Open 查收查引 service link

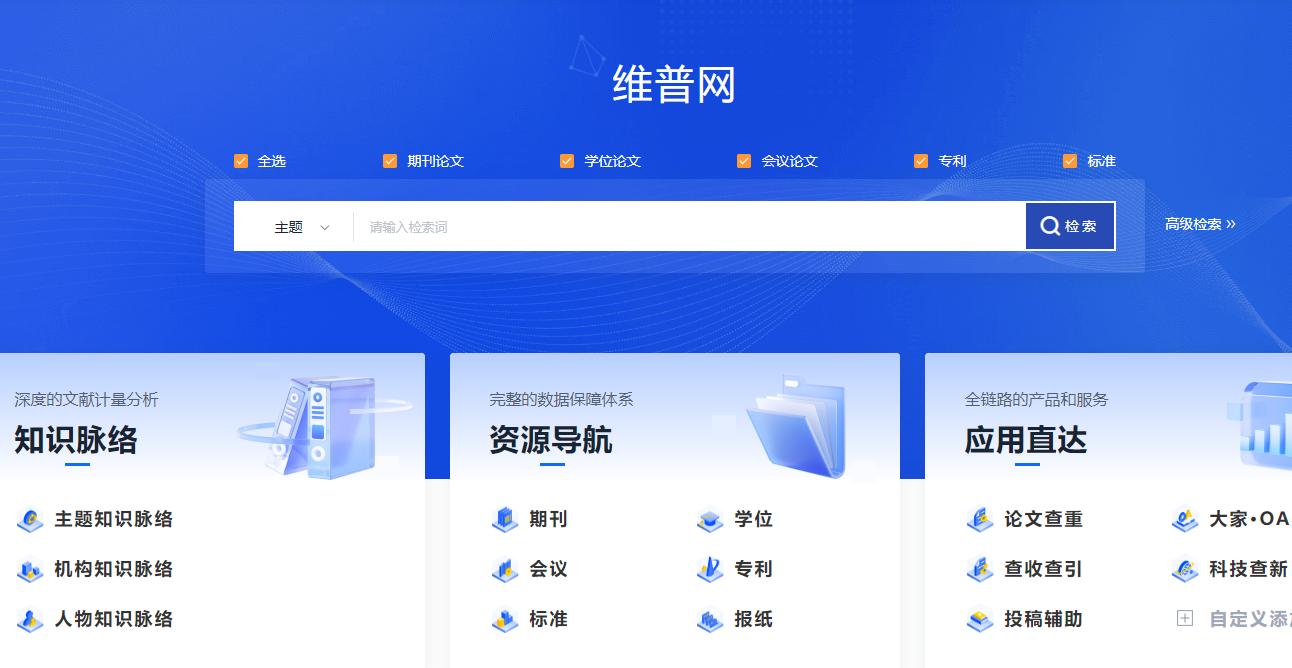pyautogui.click(x=1044, y=569)
